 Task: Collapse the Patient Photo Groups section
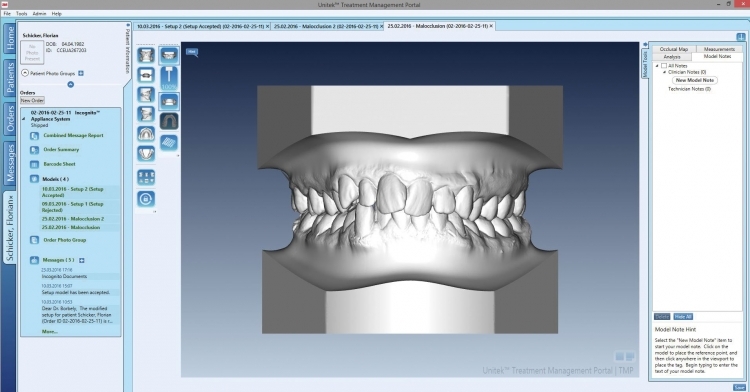pyautogui.click(x=25, y=73)
